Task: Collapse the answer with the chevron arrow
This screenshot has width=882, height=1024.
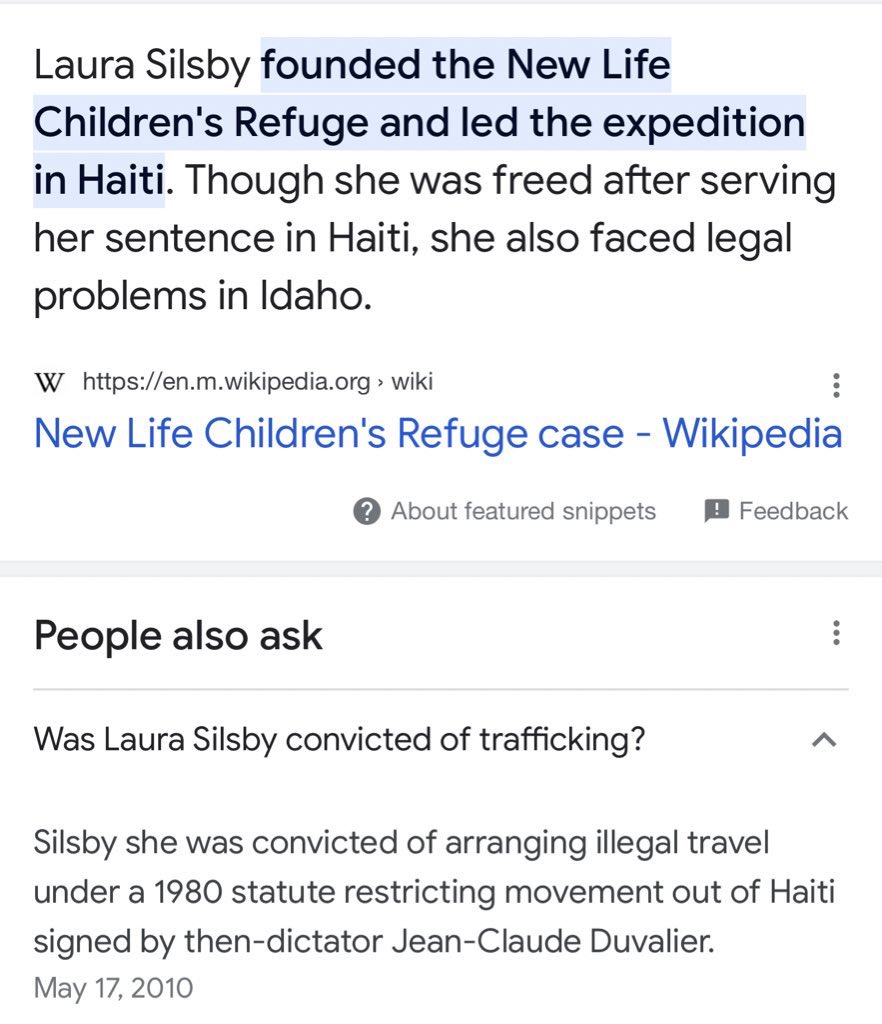Action: click(824, 740)
